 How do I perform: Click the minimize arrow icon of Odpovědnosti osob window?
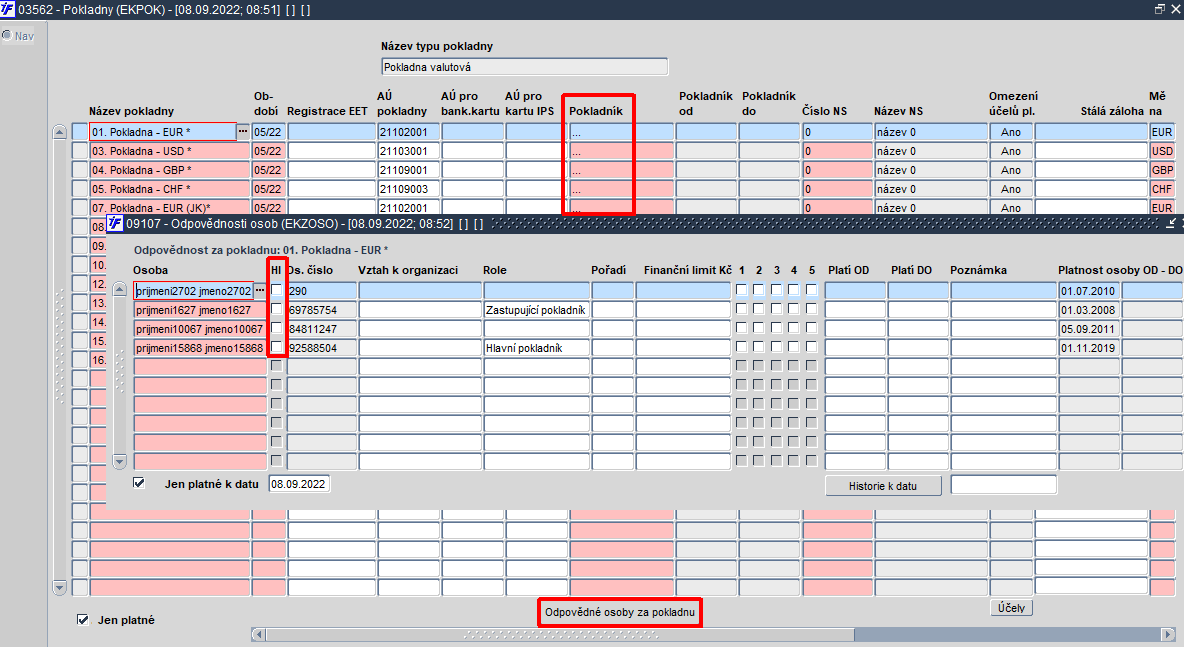pyautogui.click(x=1171, y=223)
